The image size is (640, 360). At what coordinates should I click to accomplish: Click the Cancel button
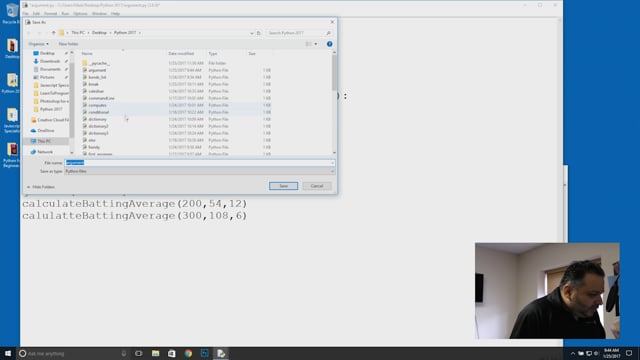coord(317,186)
